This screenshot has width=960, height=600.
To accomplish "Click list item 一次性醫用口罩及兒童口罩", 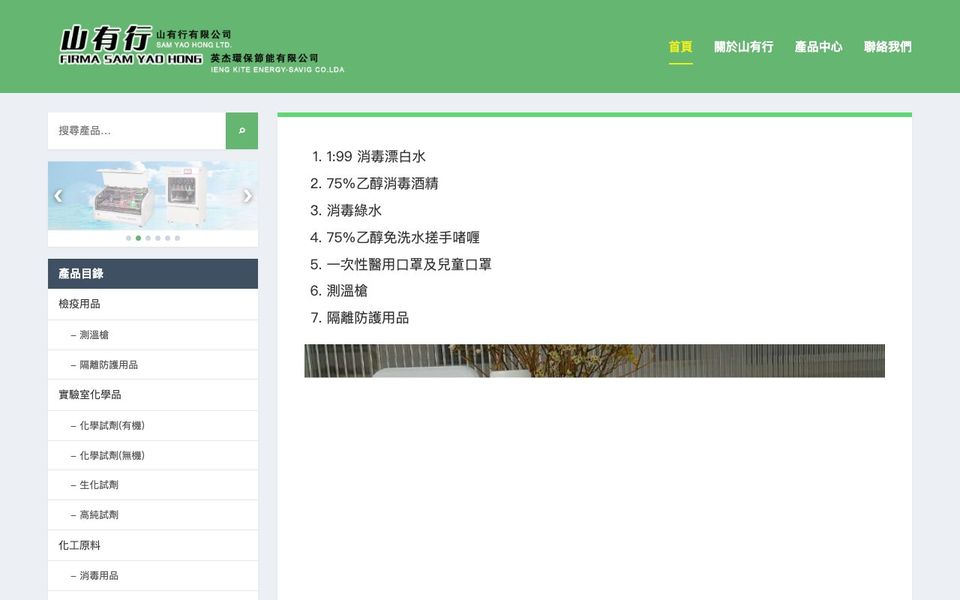I will 409,264.
